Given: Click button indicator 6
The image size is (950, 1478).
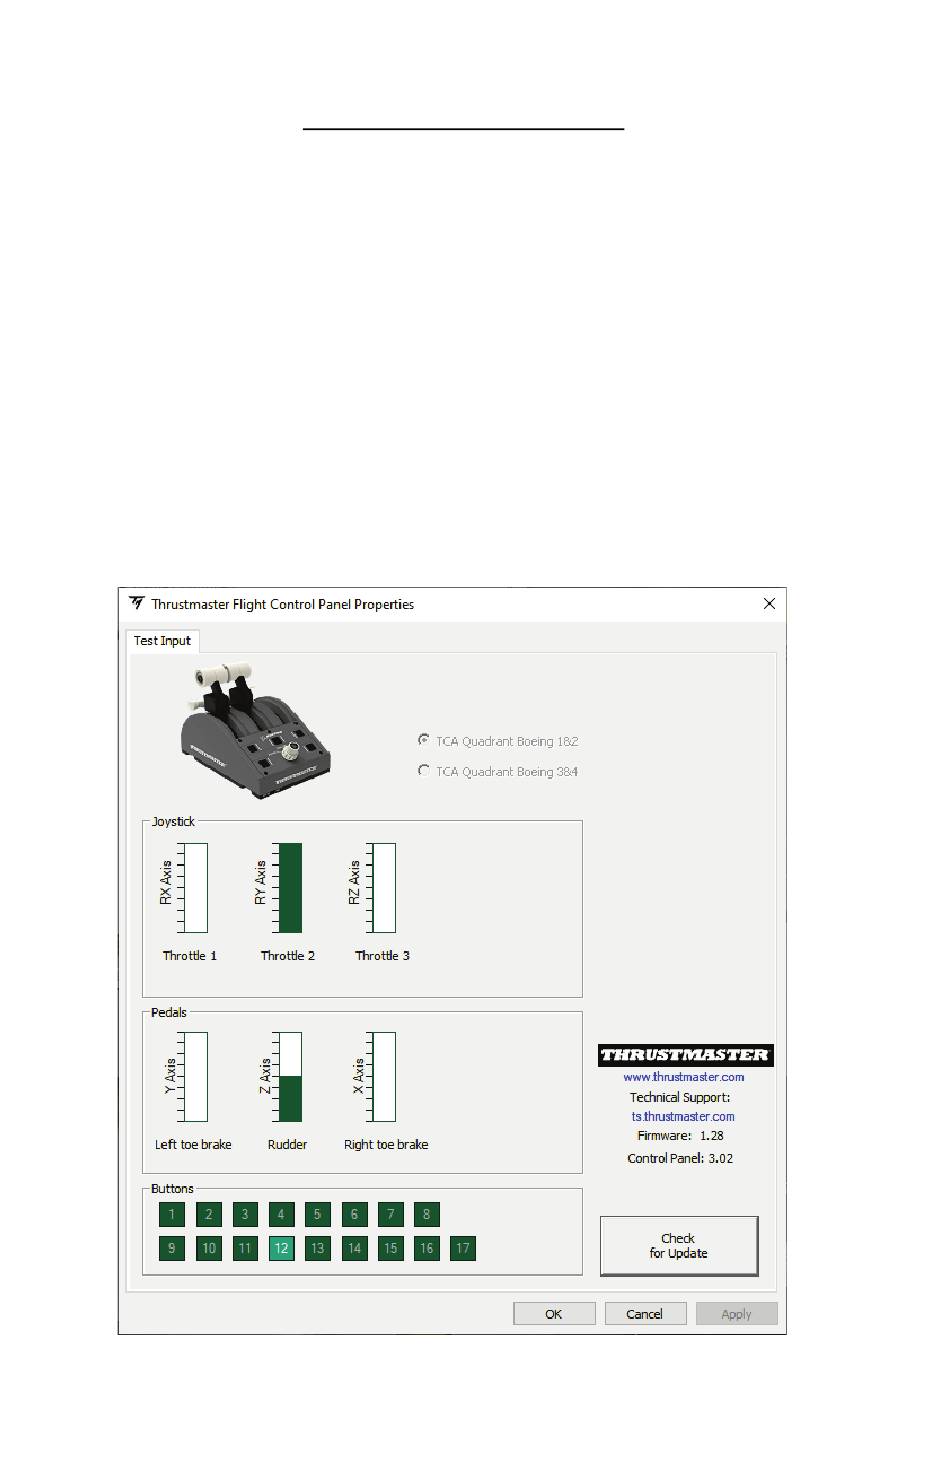Looking at the screenshot, I should click(354, 1214).
